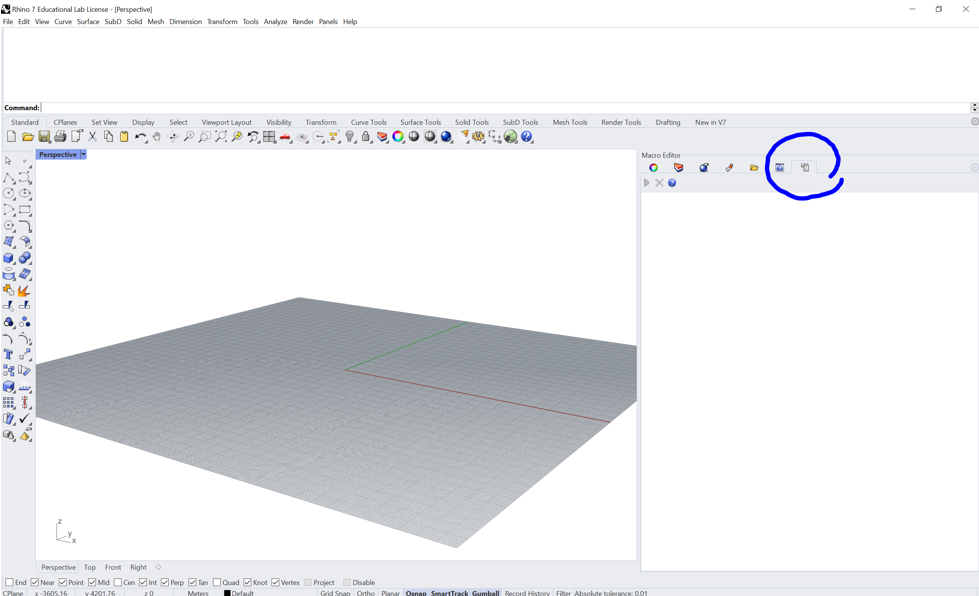The image size is (979, 596).
Task: Select the Text object tool
Action: click(x=9, y=355)
